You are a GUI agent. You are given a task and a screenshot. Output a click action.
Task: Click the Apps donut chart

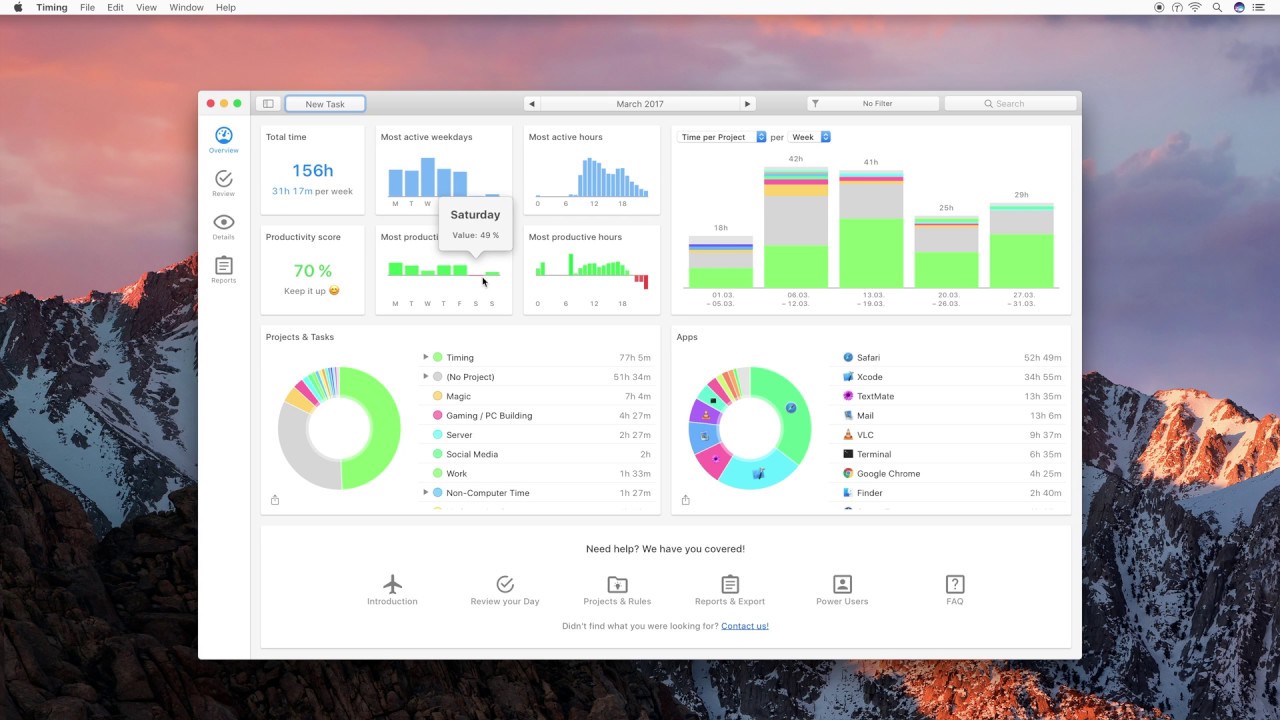coord(750,428)
